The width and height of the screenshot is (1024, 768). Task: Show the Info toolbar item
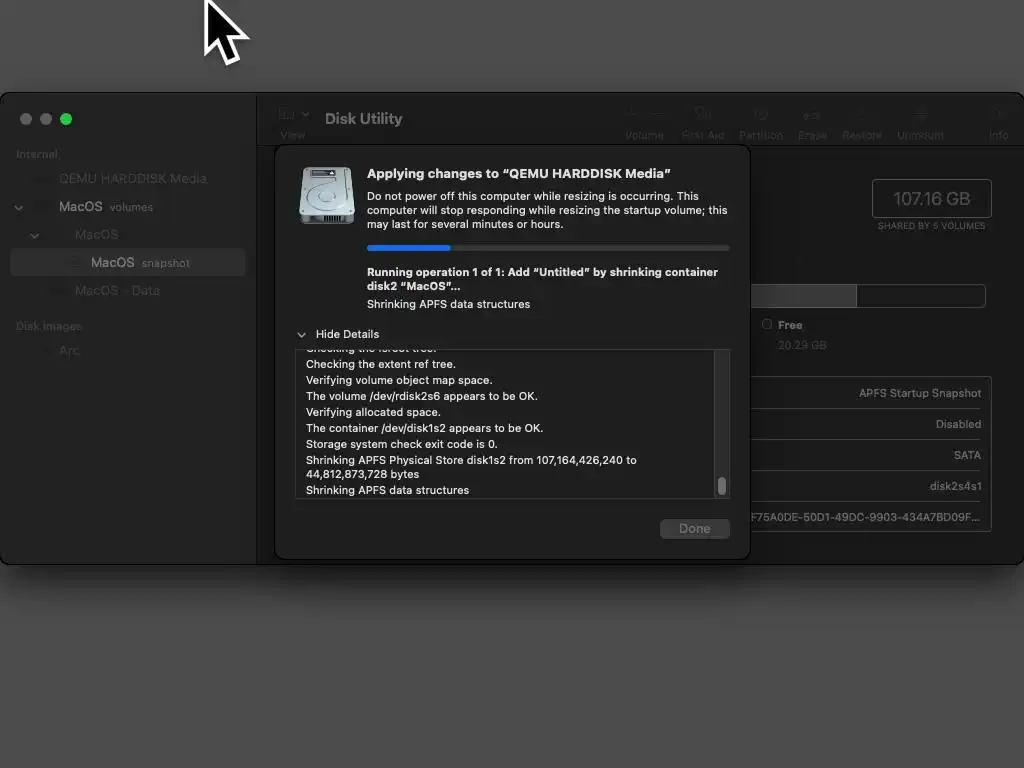point(999,123)
